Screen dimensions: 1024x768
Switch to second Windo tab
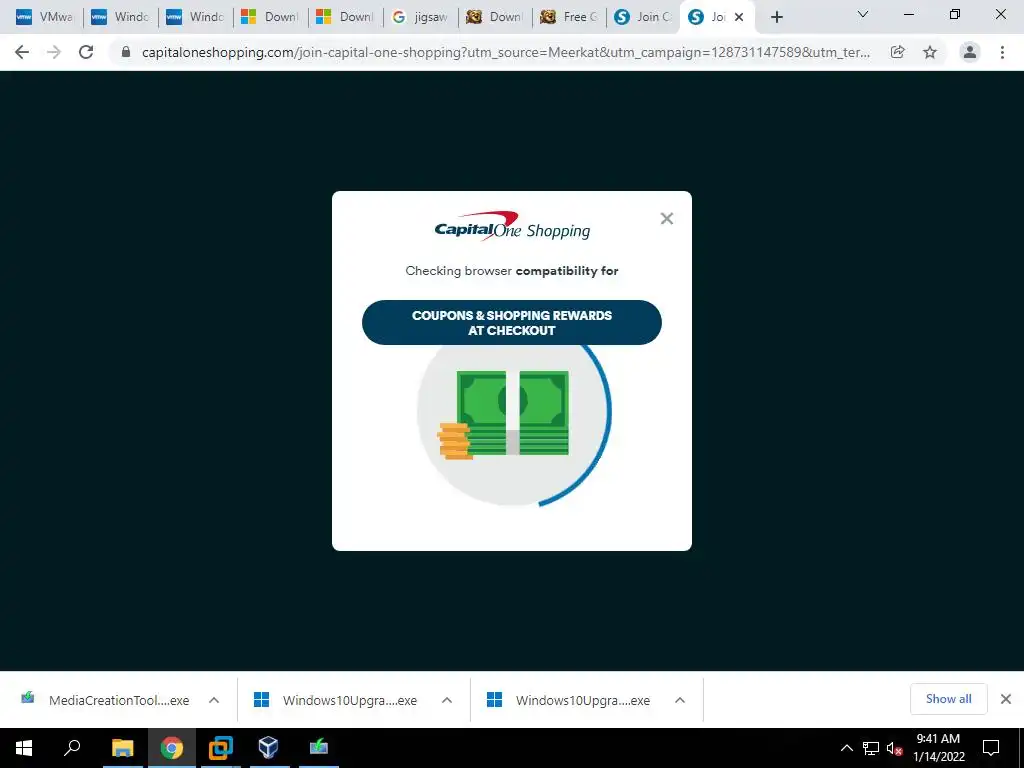click(x=195, y=17)
